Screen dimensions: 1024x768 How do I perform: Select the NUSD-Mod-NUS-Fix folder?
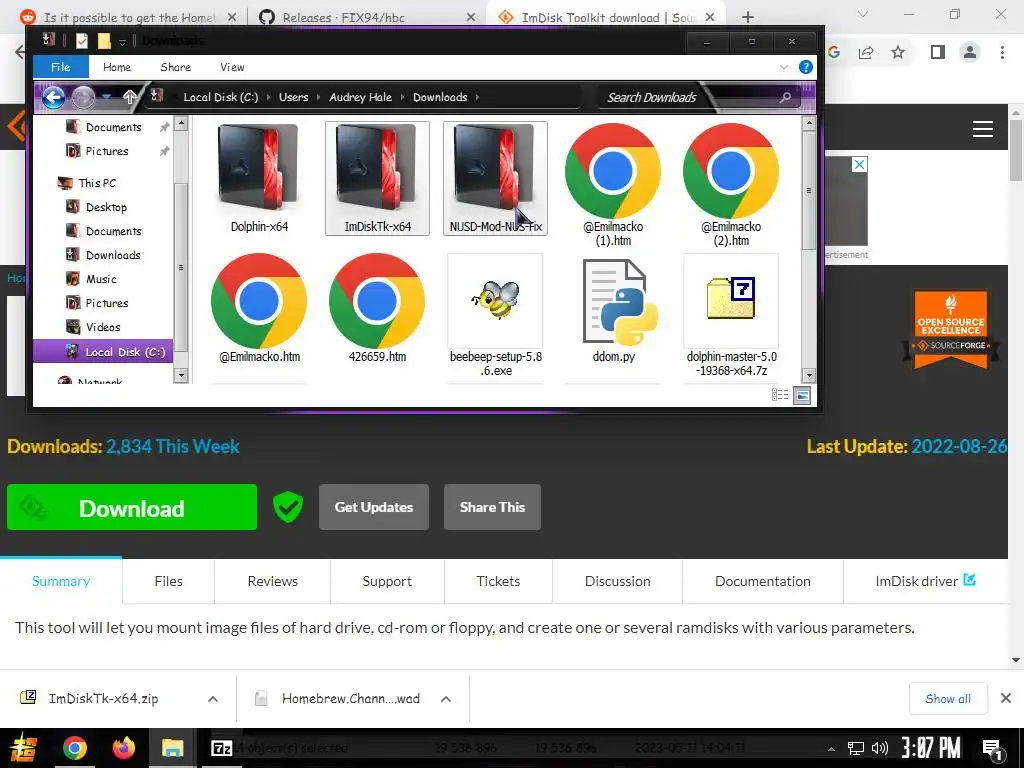coord(495,178)
